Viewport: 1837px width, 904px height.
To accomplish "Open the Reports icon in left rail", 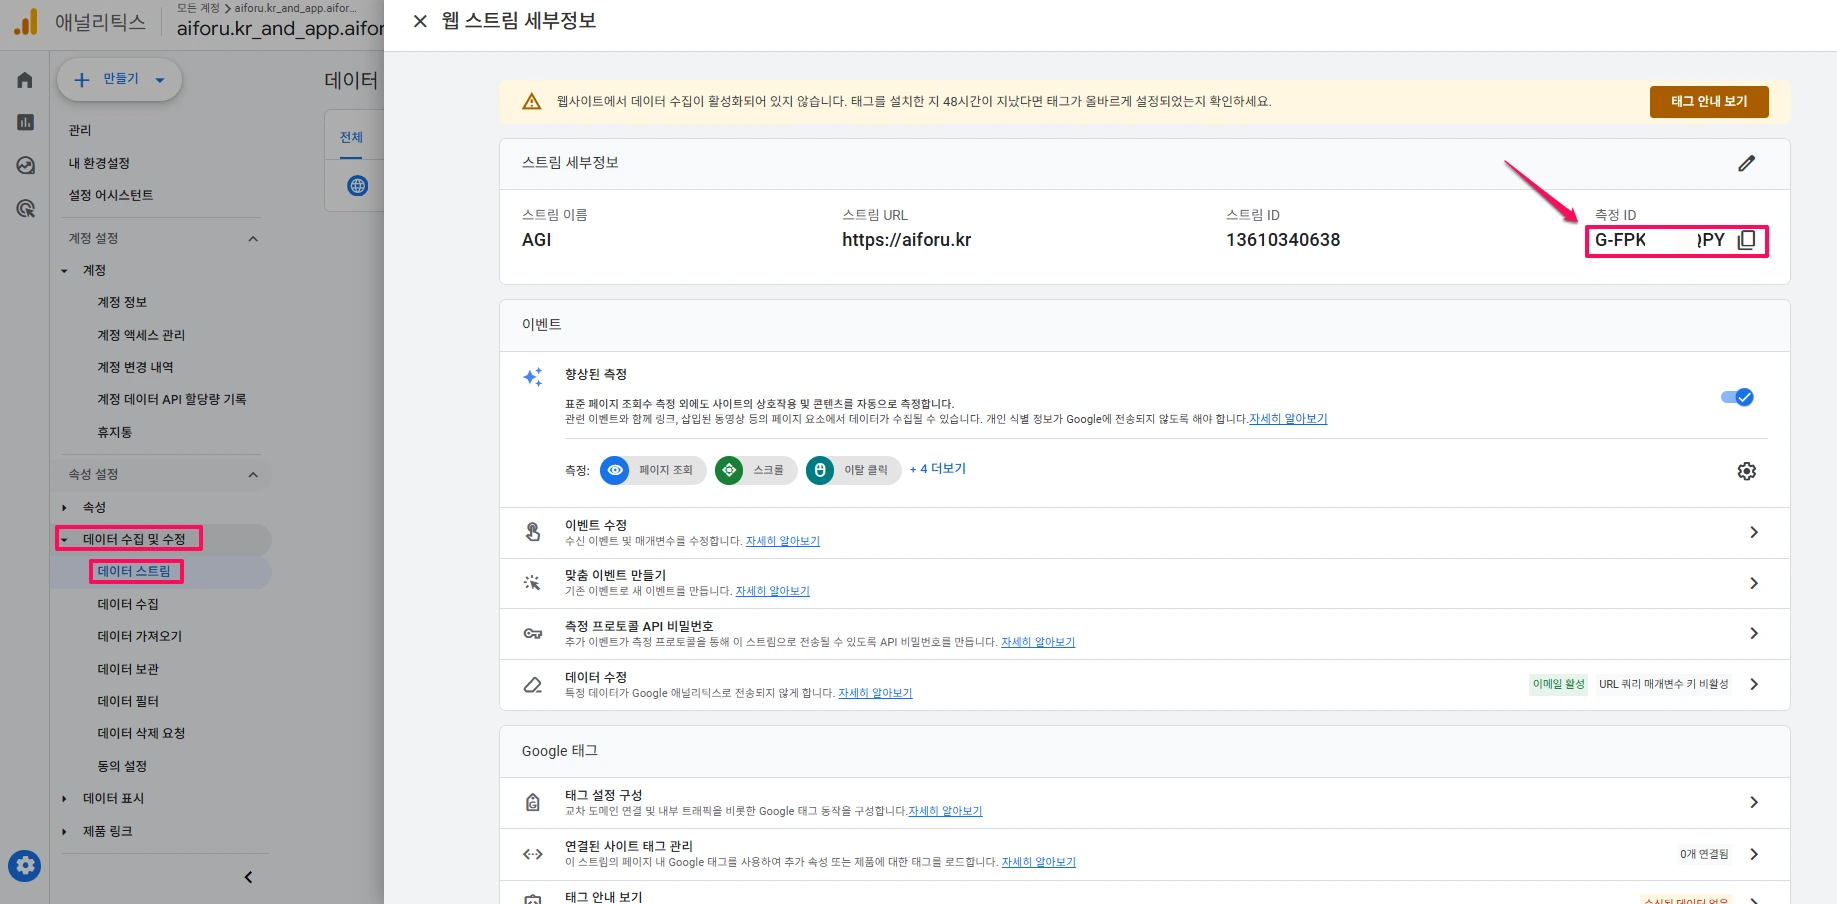I will tap(25, 122).
